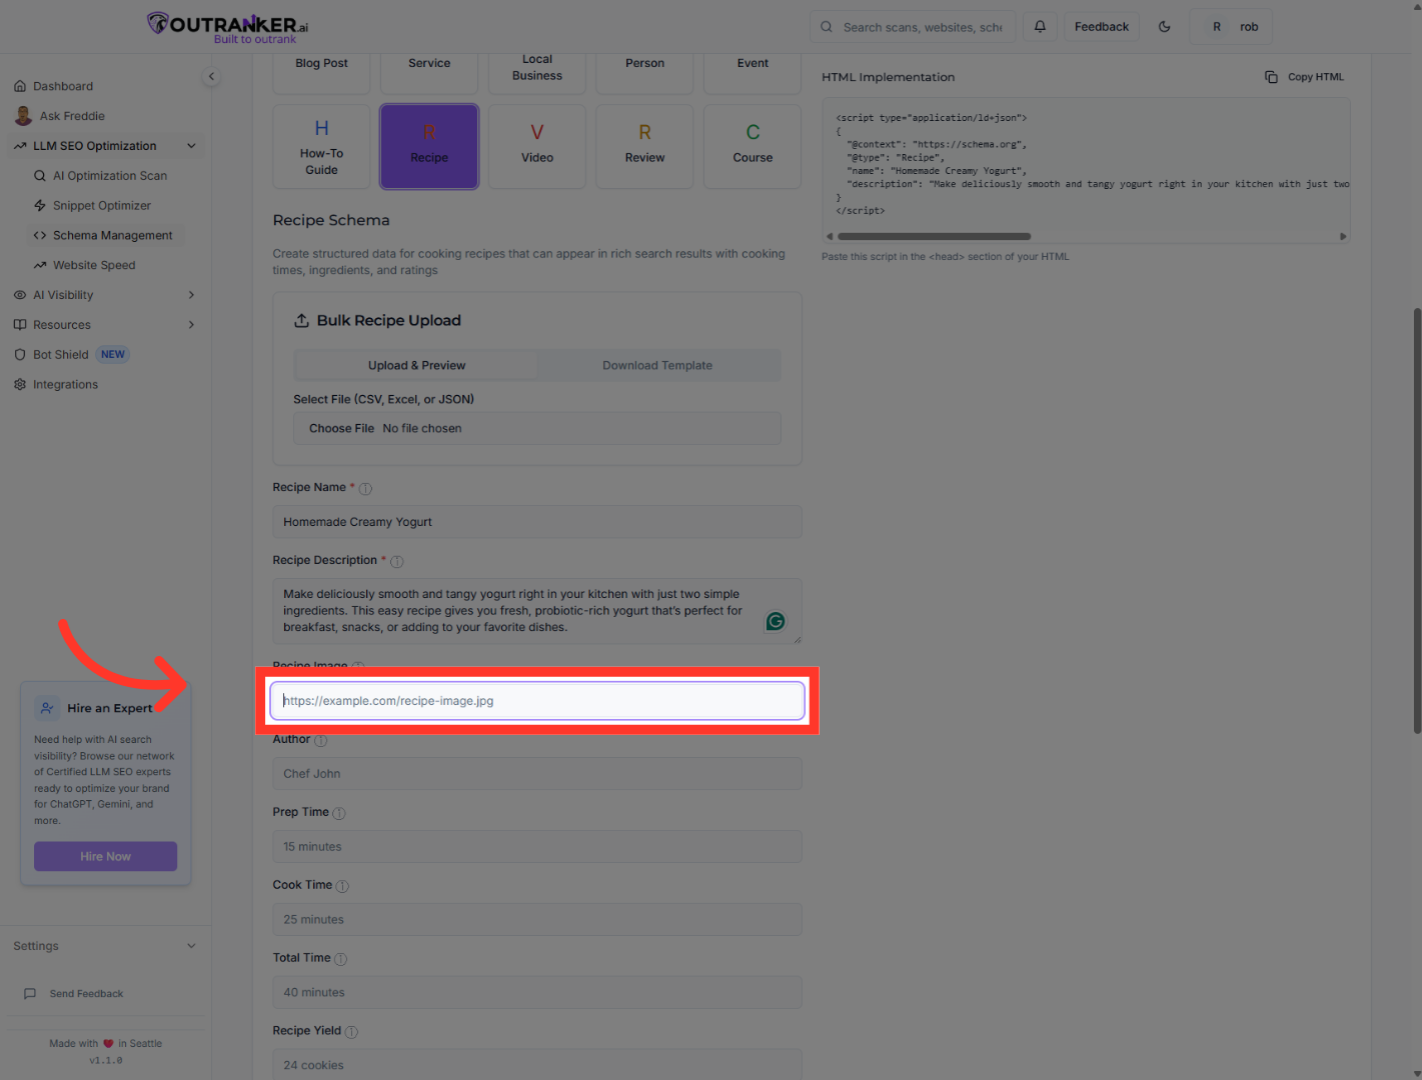Viewport: 1422px width, 1080px height.
Task: Click the Recipe Image URL field
Action: (x=537, y=701)
